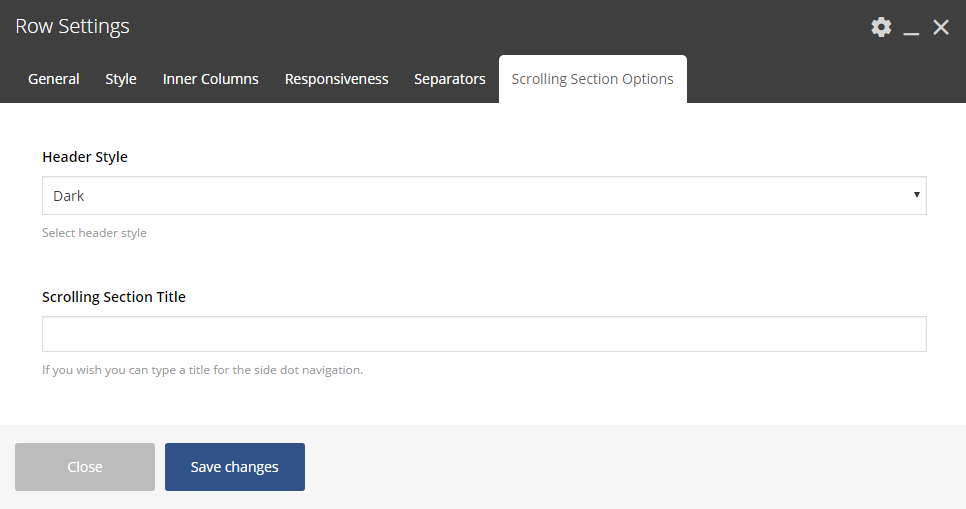Image resolution: width=966 pixels, height=509 pixels.
Task: Click the Row Settings title text
Action: pos(72,26)
